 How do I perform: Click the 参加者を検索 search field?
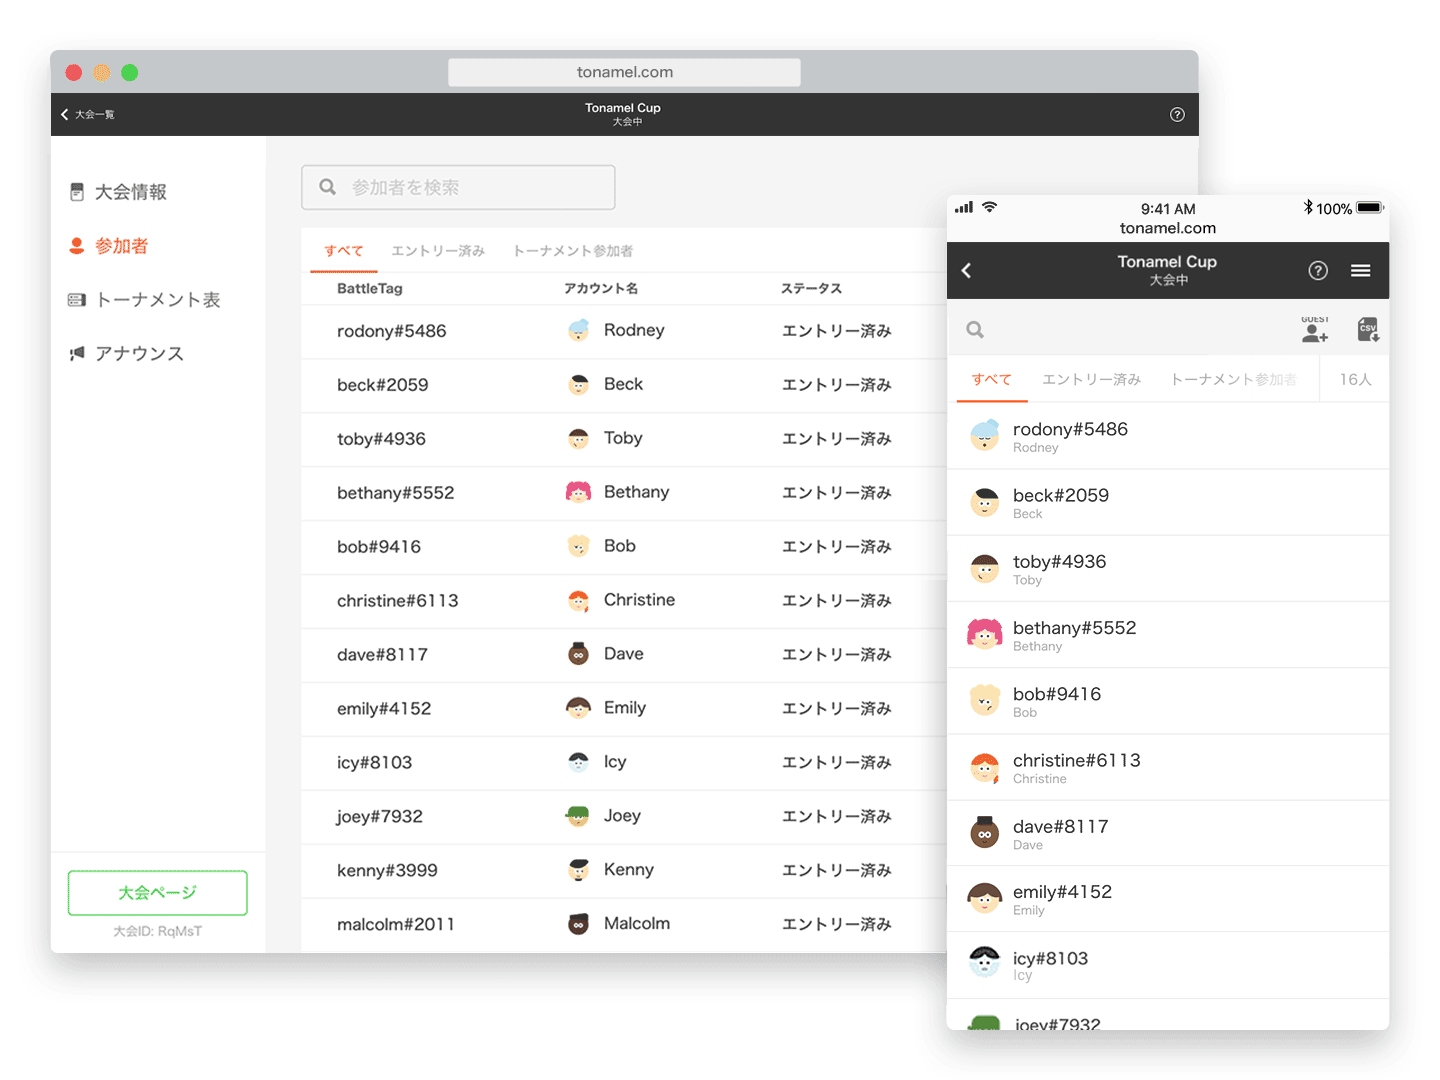pyautogui.click(x=458, y=188)
